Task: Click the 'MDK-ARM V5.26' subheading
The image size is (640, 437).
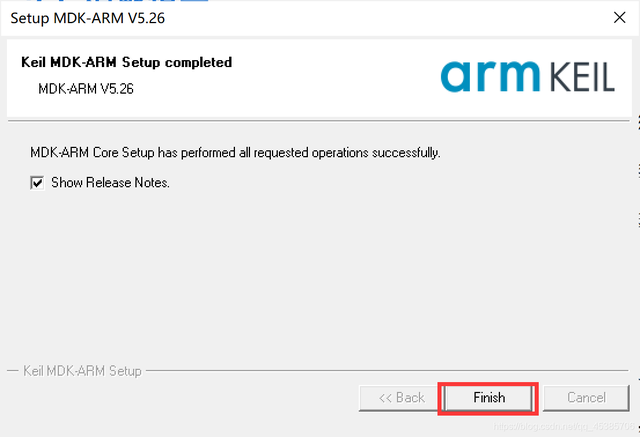Action: [x=86, y=89]
